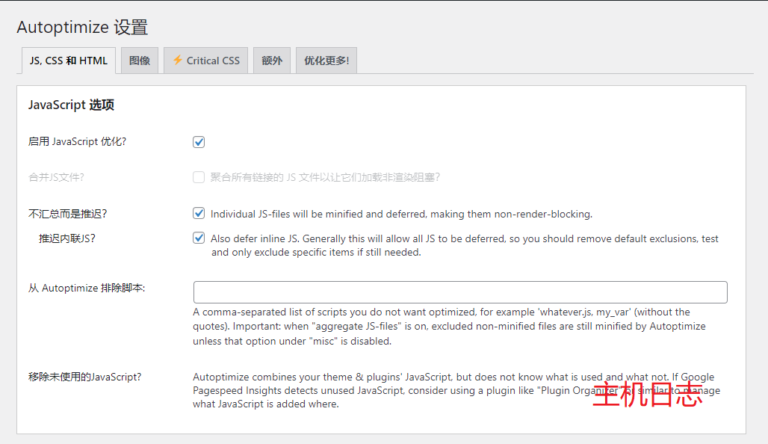Click the 移除未使用的JavaScript? label
The width and height of the screenshot is (768, 444).
coord(85,377)
